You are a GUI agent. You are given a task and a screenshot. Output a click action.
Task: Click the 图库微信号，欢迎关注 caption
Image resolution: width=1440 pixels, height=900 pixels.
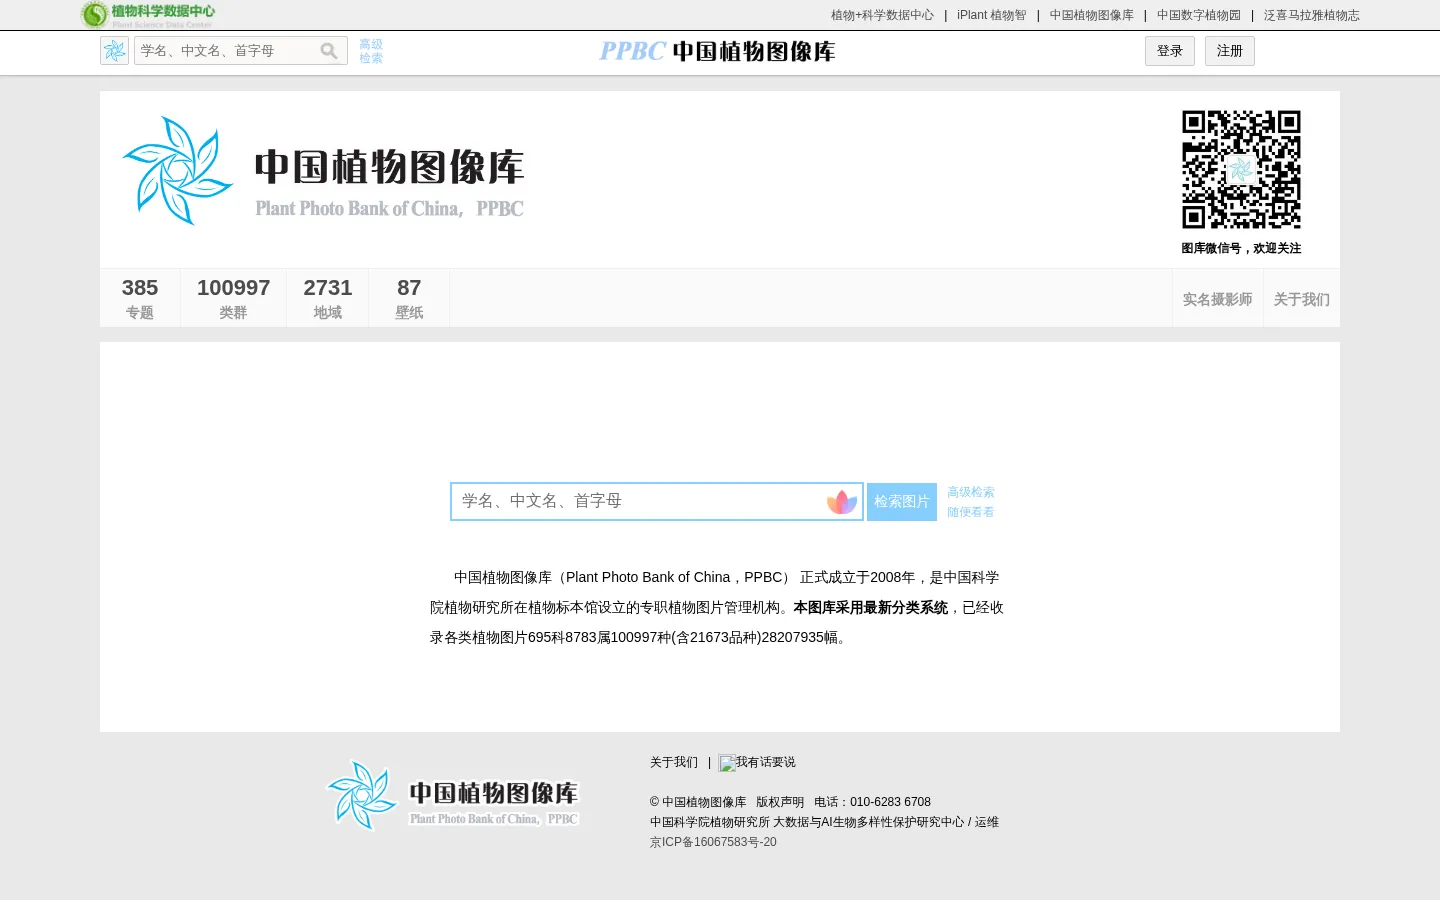pos(1241,248)
